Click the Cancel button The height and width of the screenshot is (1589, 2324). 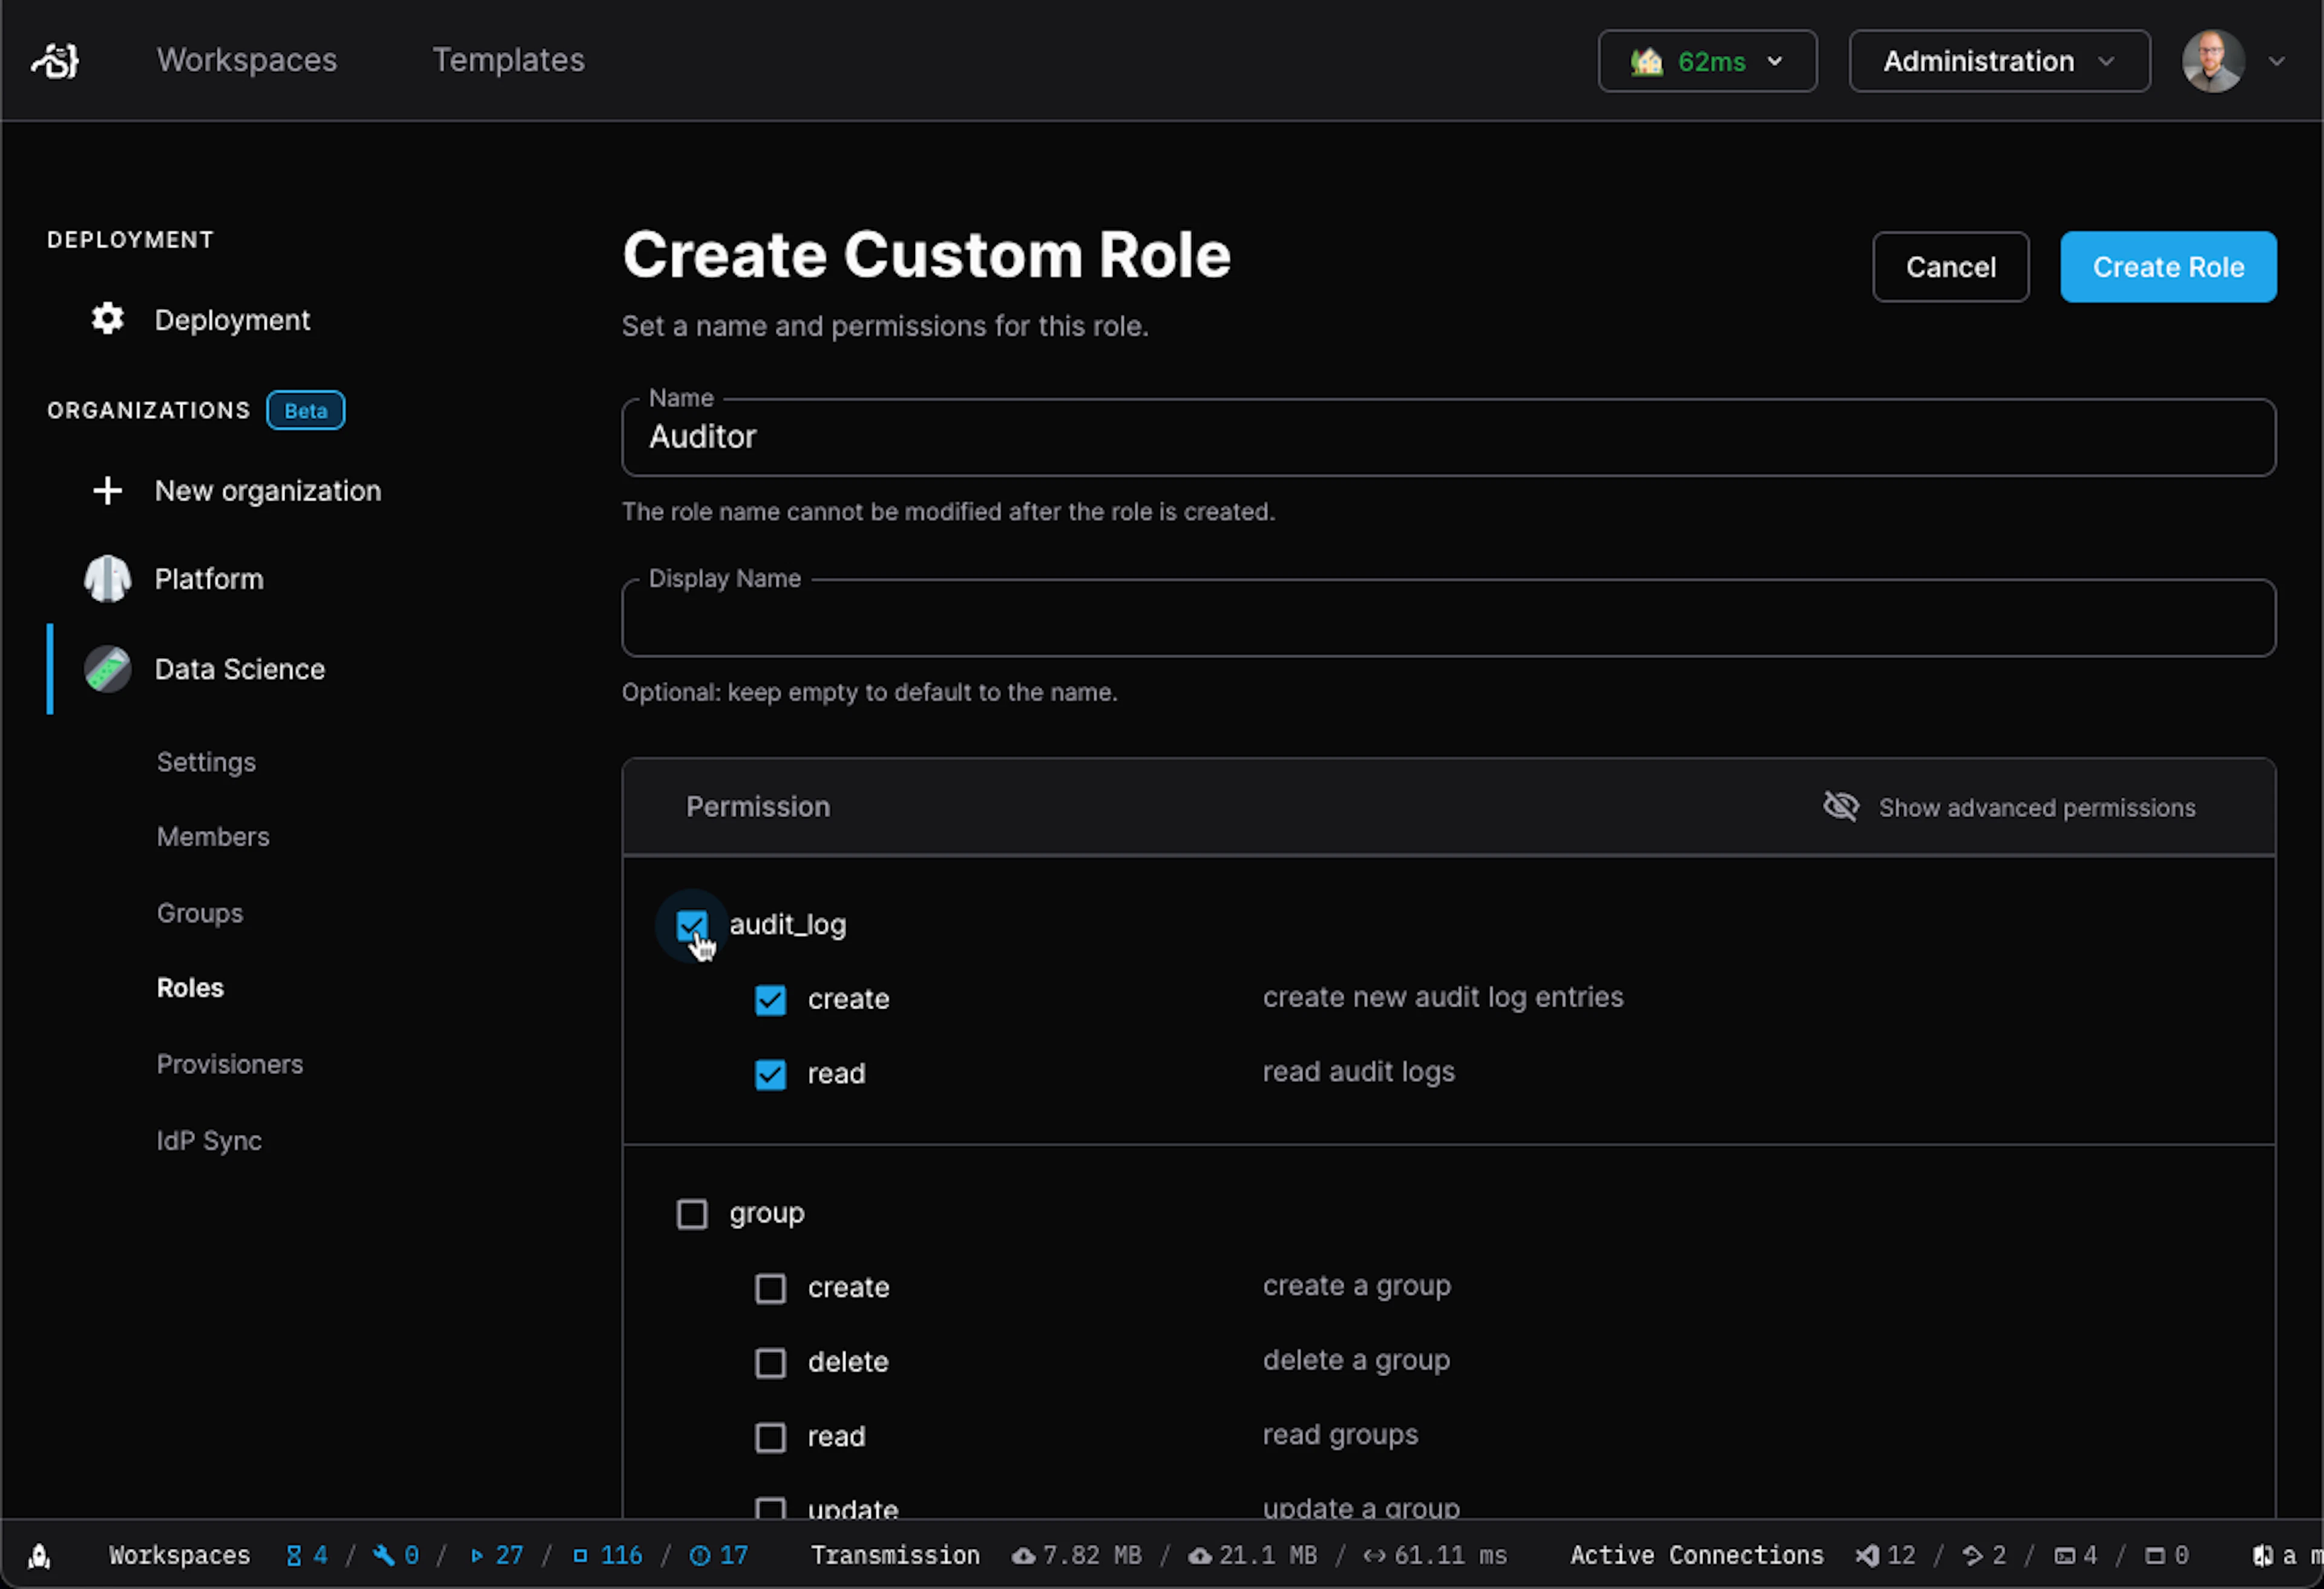[1950, 267]
